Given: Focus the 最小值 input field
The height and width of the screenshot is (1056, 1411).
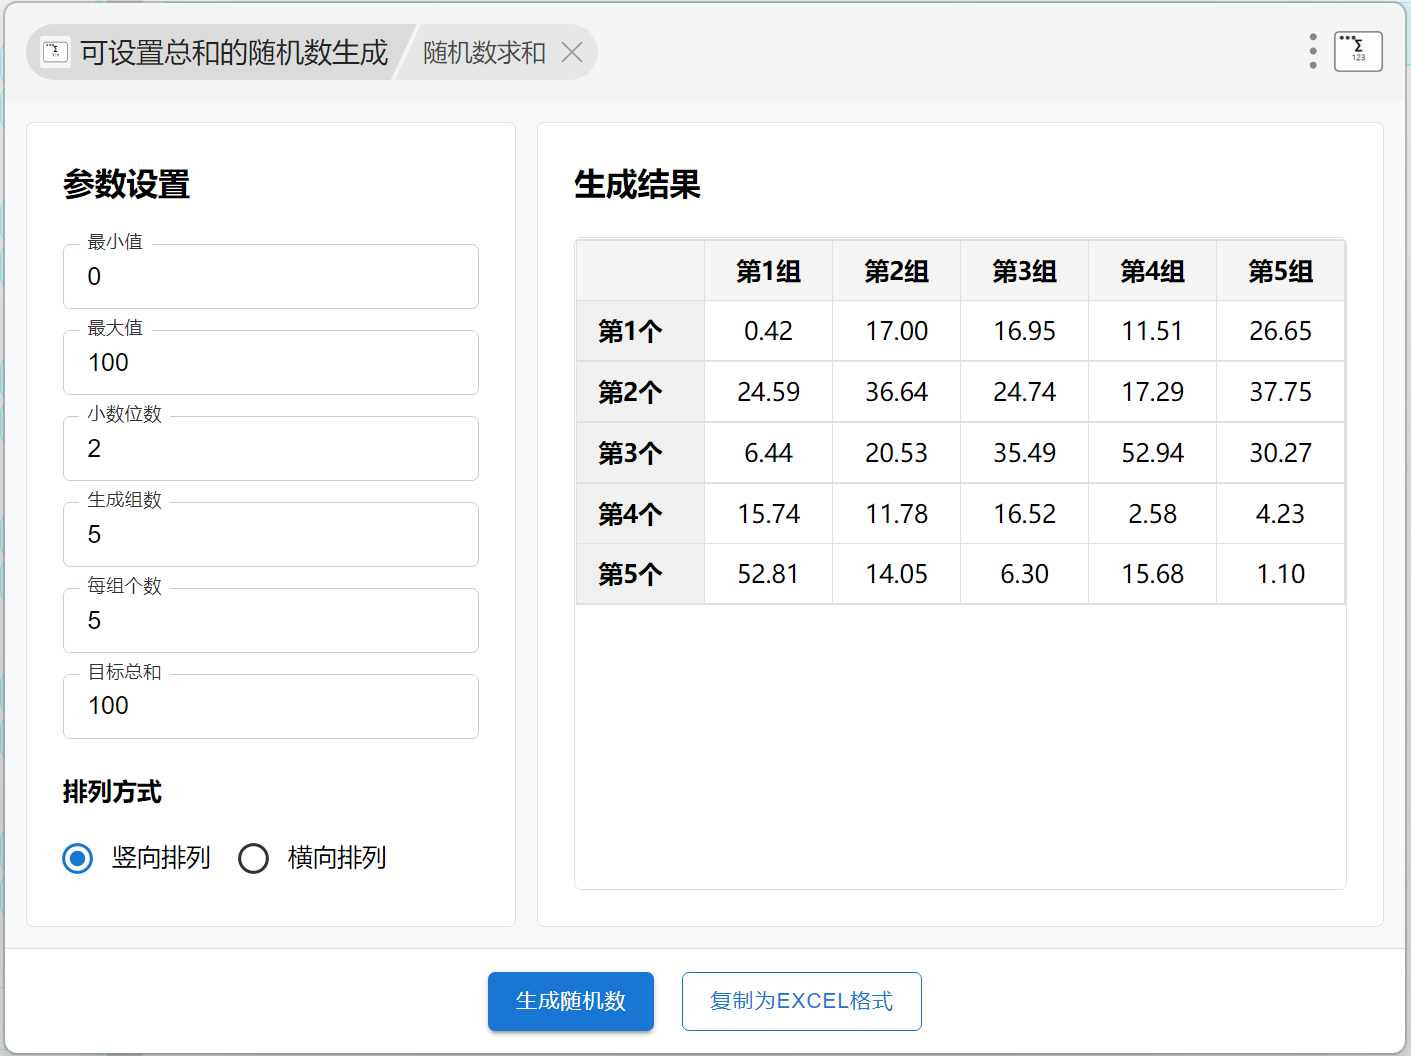Looking at the screenshot, I should [270, 277].
